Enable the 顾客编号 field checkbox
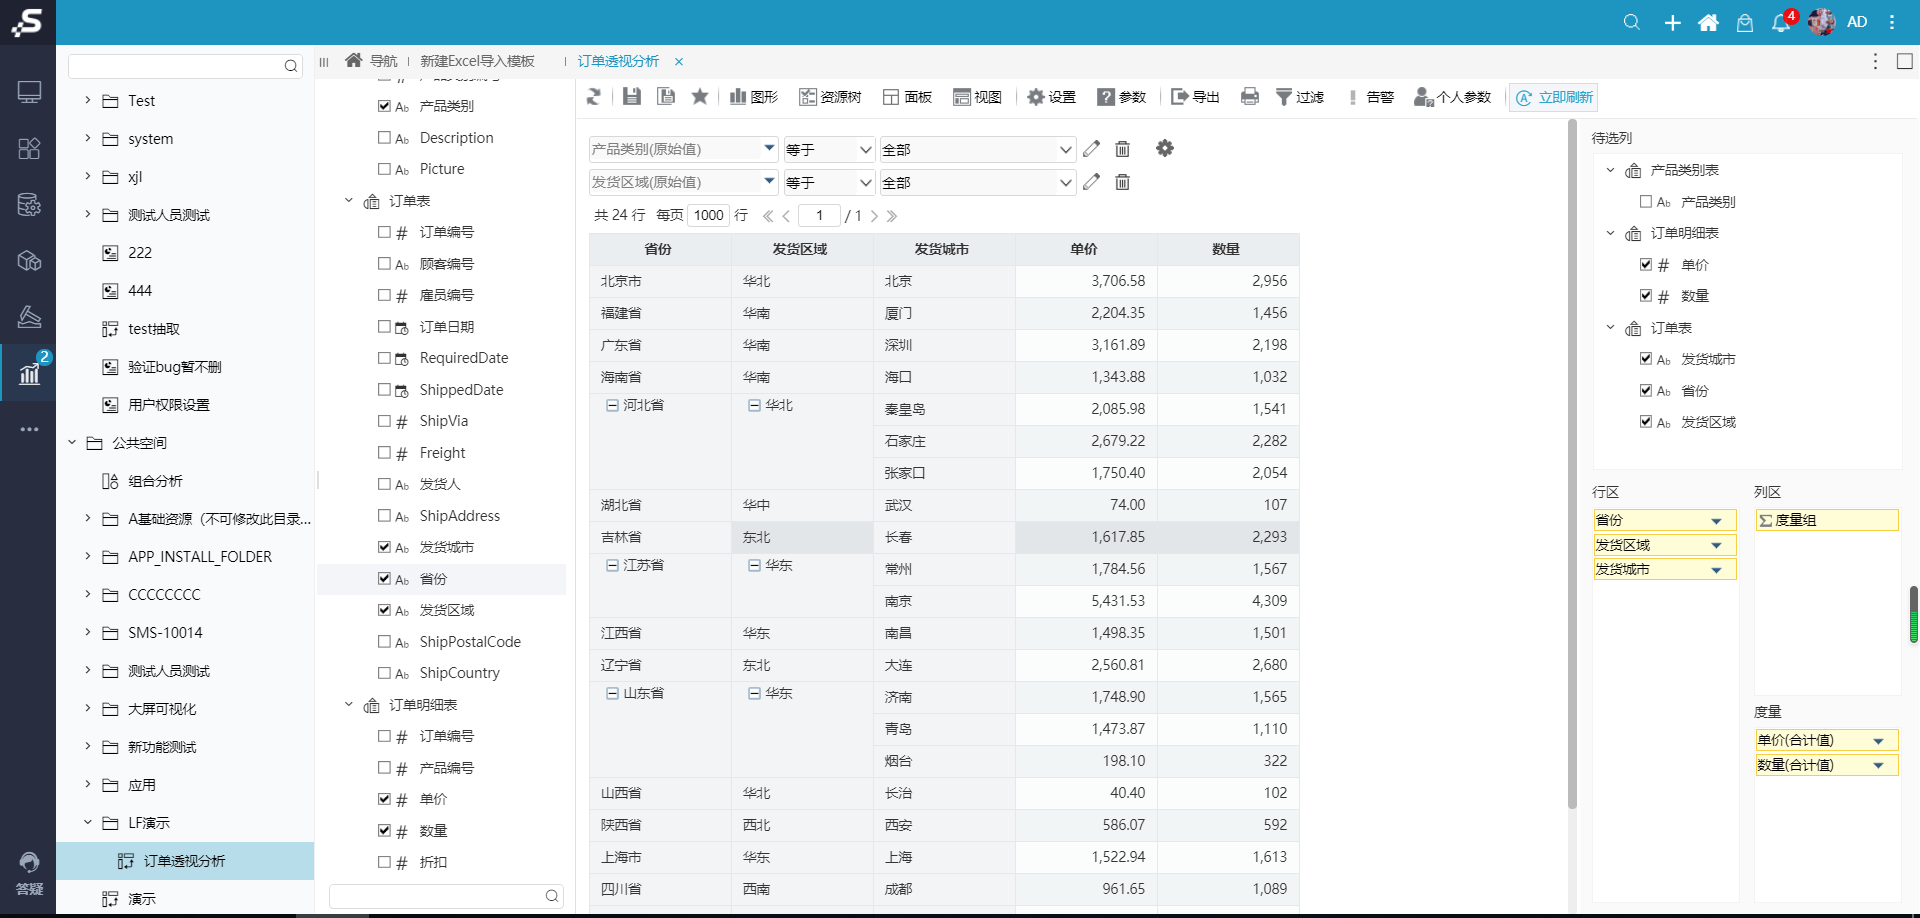Image resolution: width=1920 pixels, height=918 pixels. (384, 264)
